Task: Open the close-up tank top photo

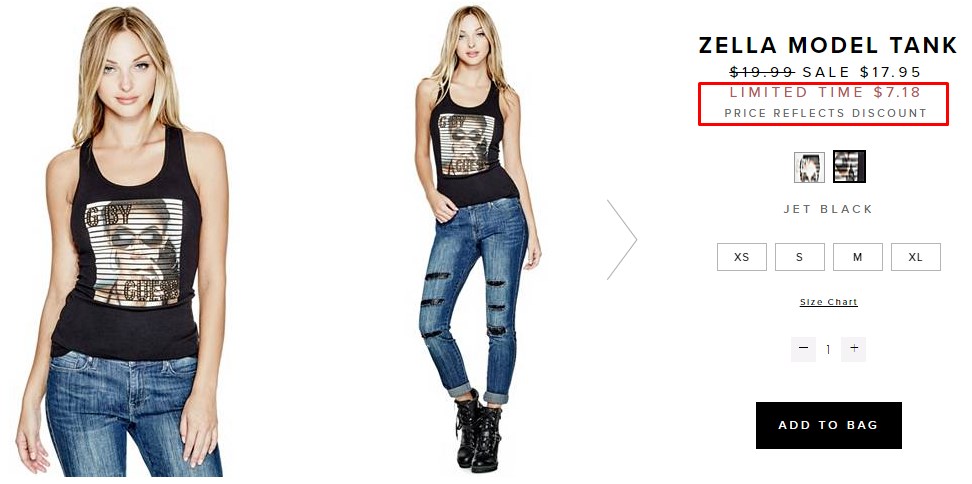Action: pyautogui.click(x=124, y=242)
